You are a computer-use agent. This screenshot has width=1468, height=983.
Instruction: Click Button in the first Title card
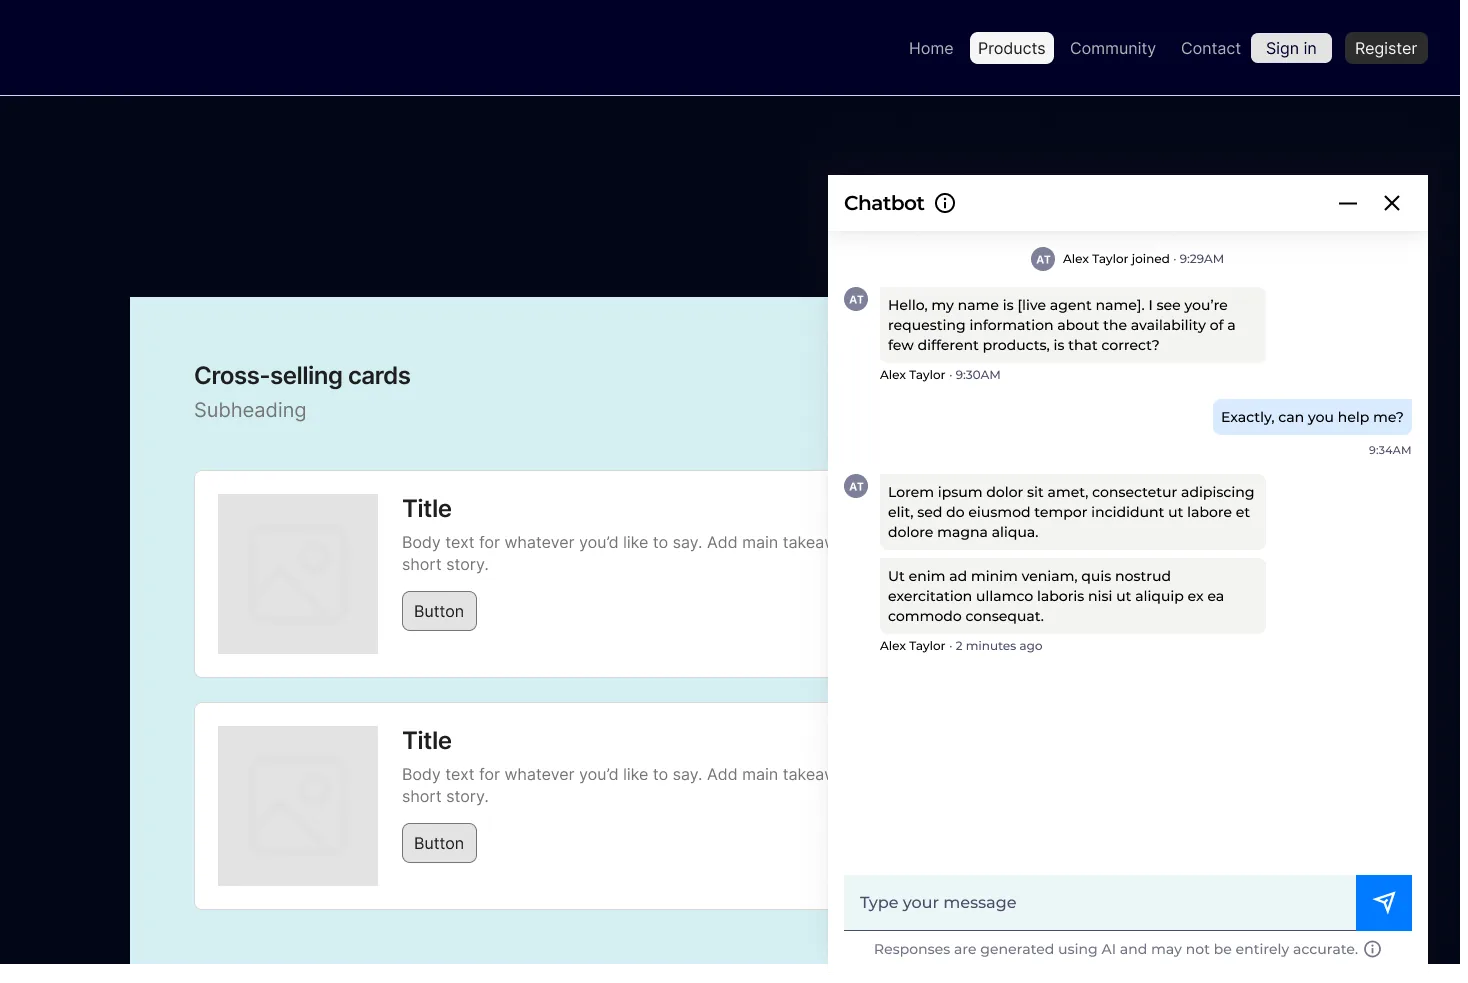[x=439, y=611]
